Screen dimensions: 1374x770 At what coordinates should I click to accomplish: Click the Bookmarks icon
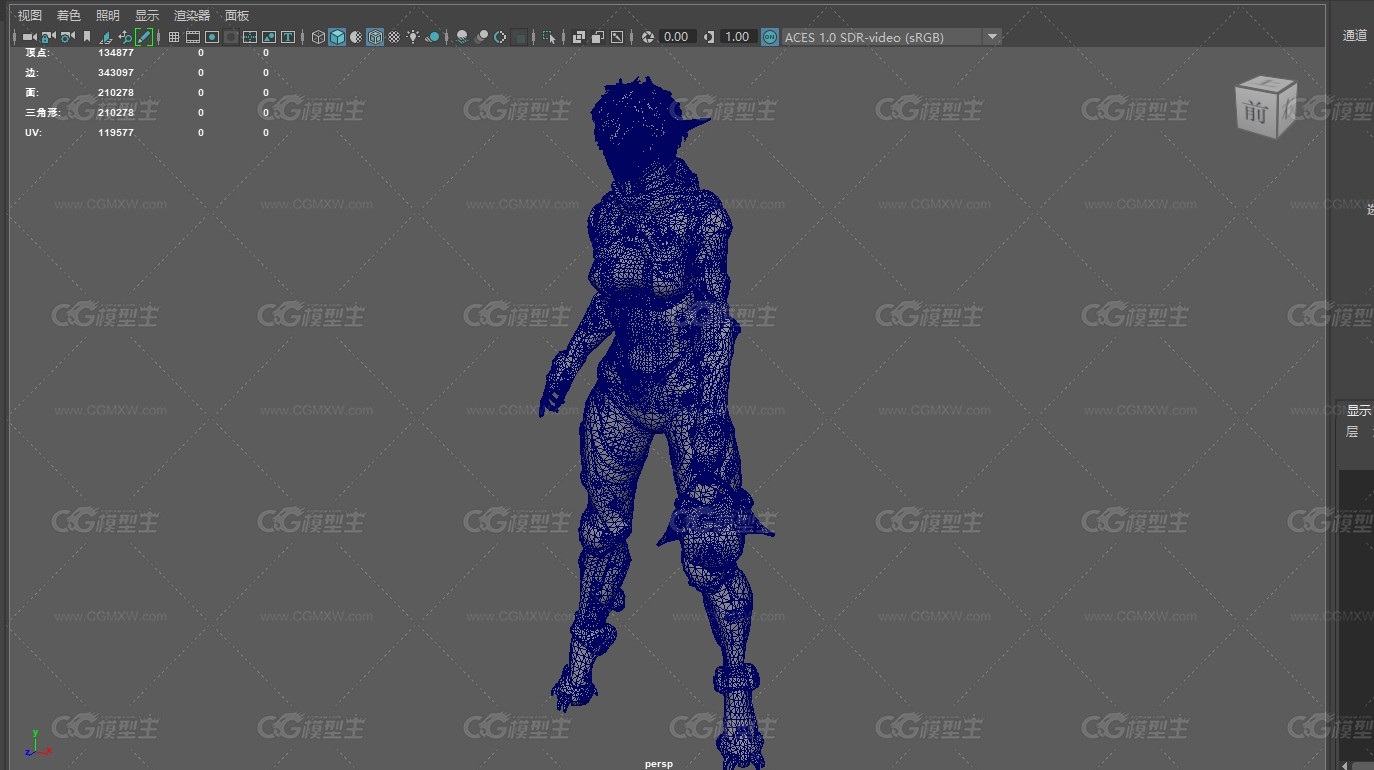(x=87, y=37)
